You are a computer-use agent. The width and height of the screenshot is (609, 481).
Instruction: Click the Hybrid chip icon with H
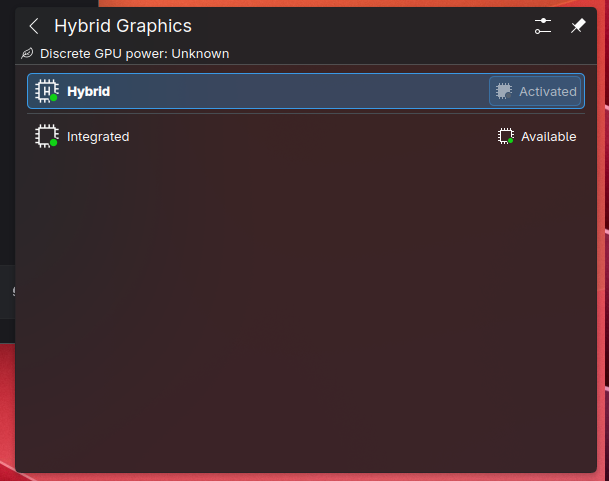pos(47,91)
